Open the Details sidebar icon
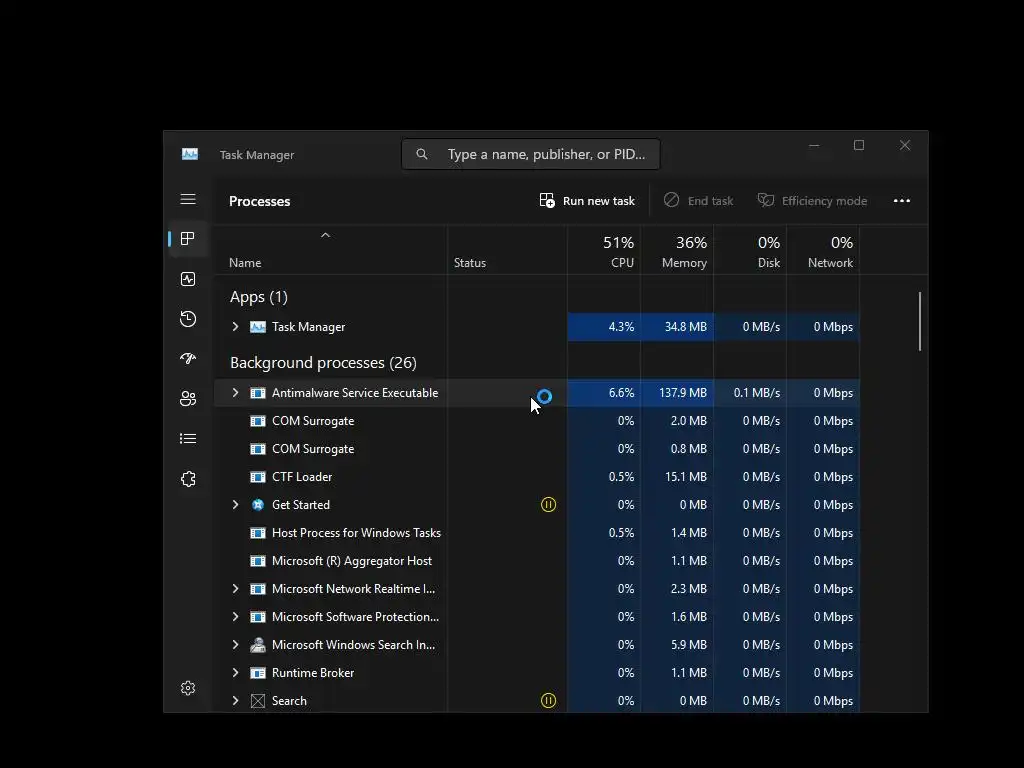 click(188, 438)
